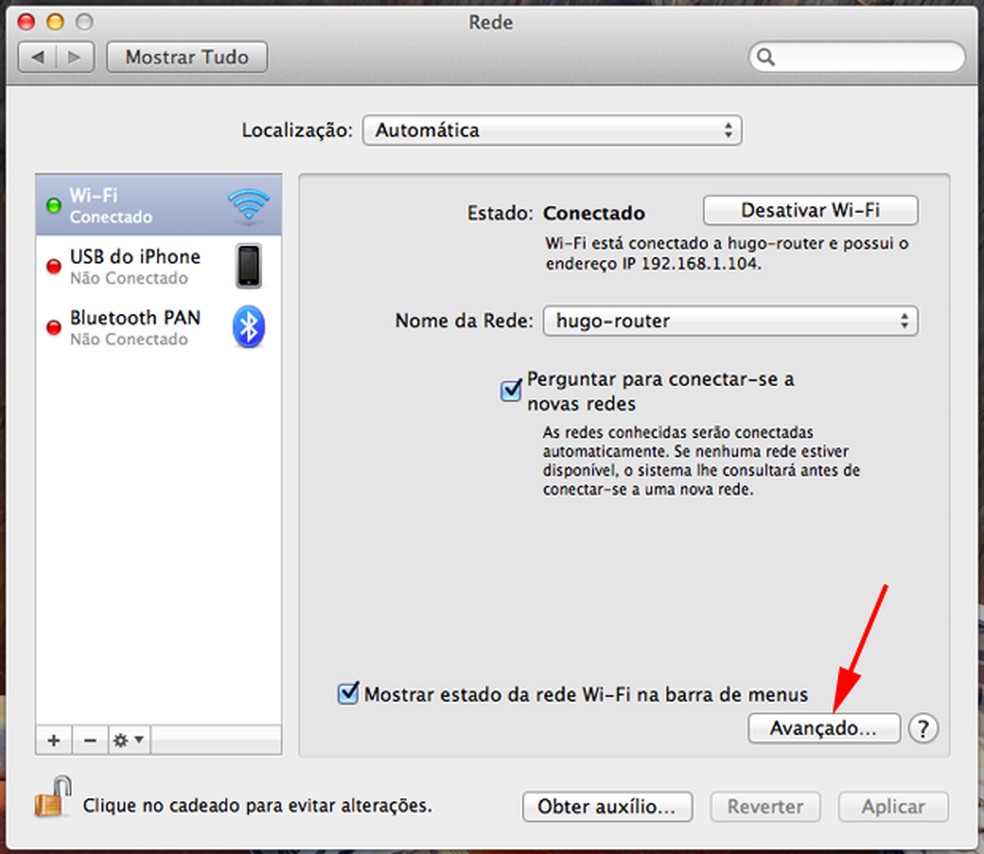The image size is (984, 854).
Task: Select Wi-Fi service in the list
Action: pyautogui.click(x=159, y=205)
